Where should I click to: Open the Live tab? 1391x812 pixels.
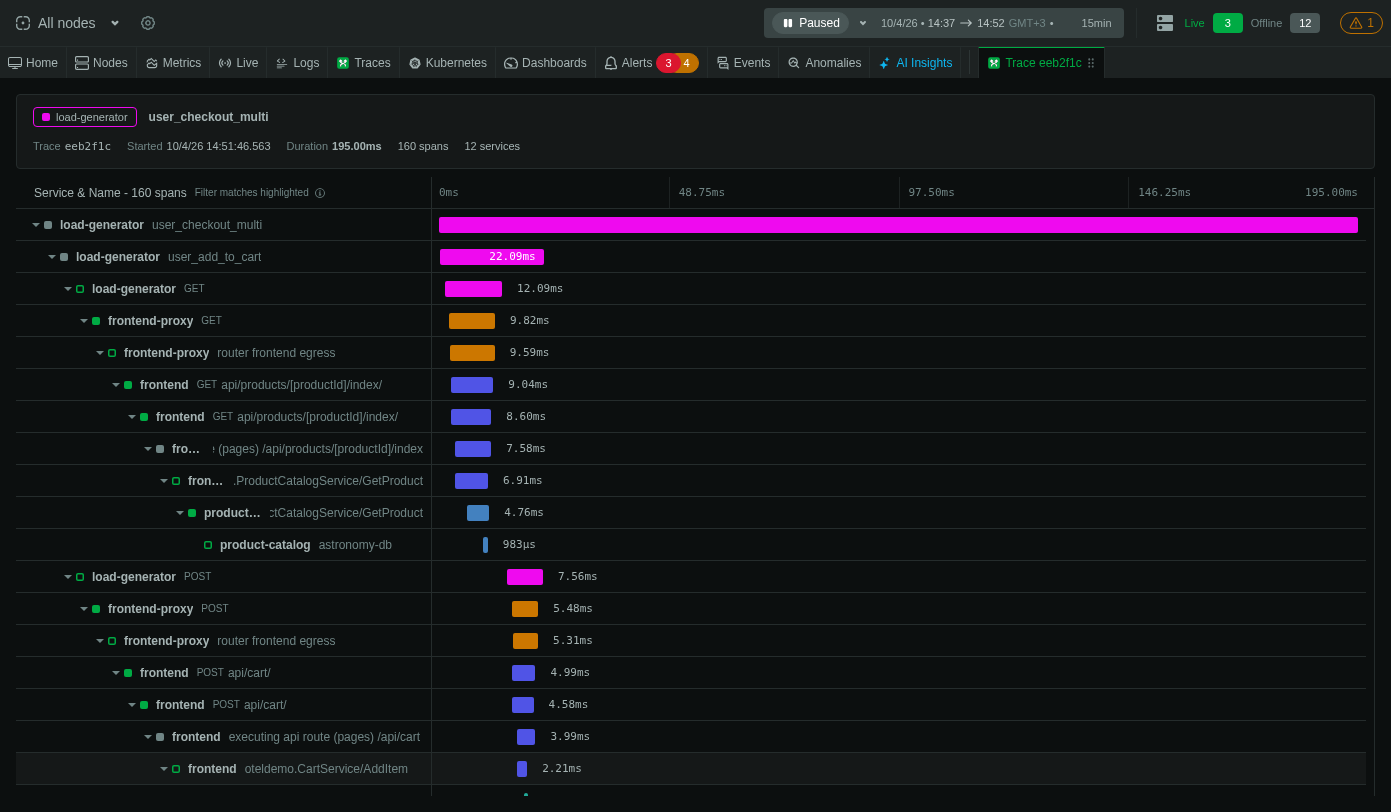tap(238, 63)
